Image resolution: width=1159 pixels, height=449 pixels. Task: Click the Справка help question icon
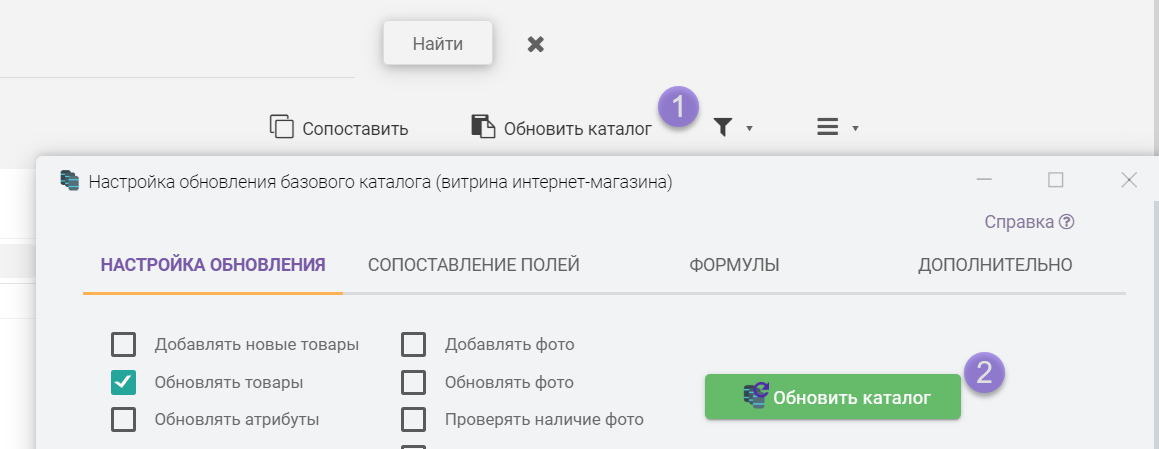click(x=1067, y=222)
